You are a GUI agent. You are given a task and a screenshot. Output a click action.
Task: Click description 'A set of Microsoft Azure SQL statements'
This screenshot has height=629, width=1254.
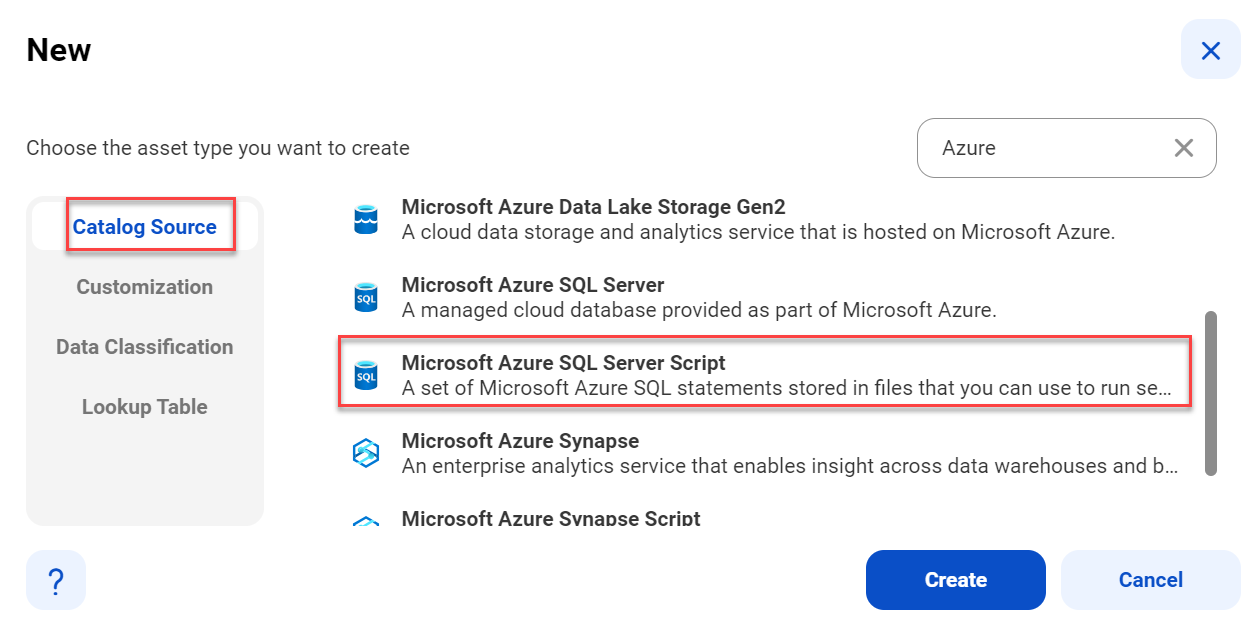point(787,388)
